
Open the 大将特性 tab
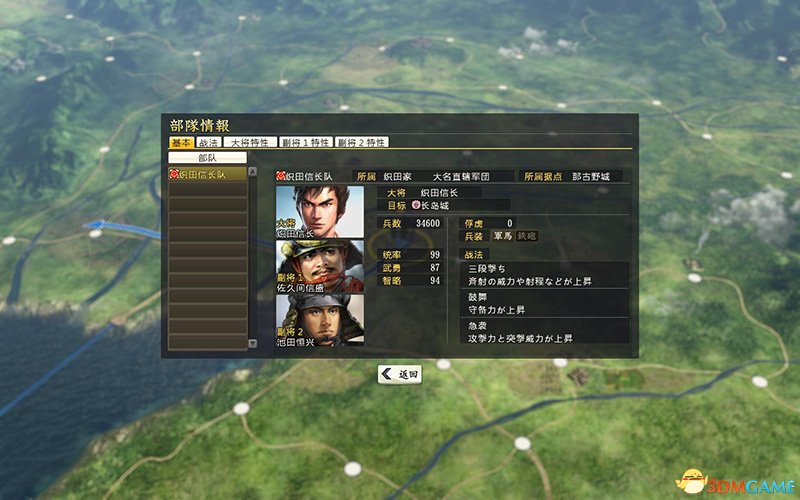[x=250, y=142]
